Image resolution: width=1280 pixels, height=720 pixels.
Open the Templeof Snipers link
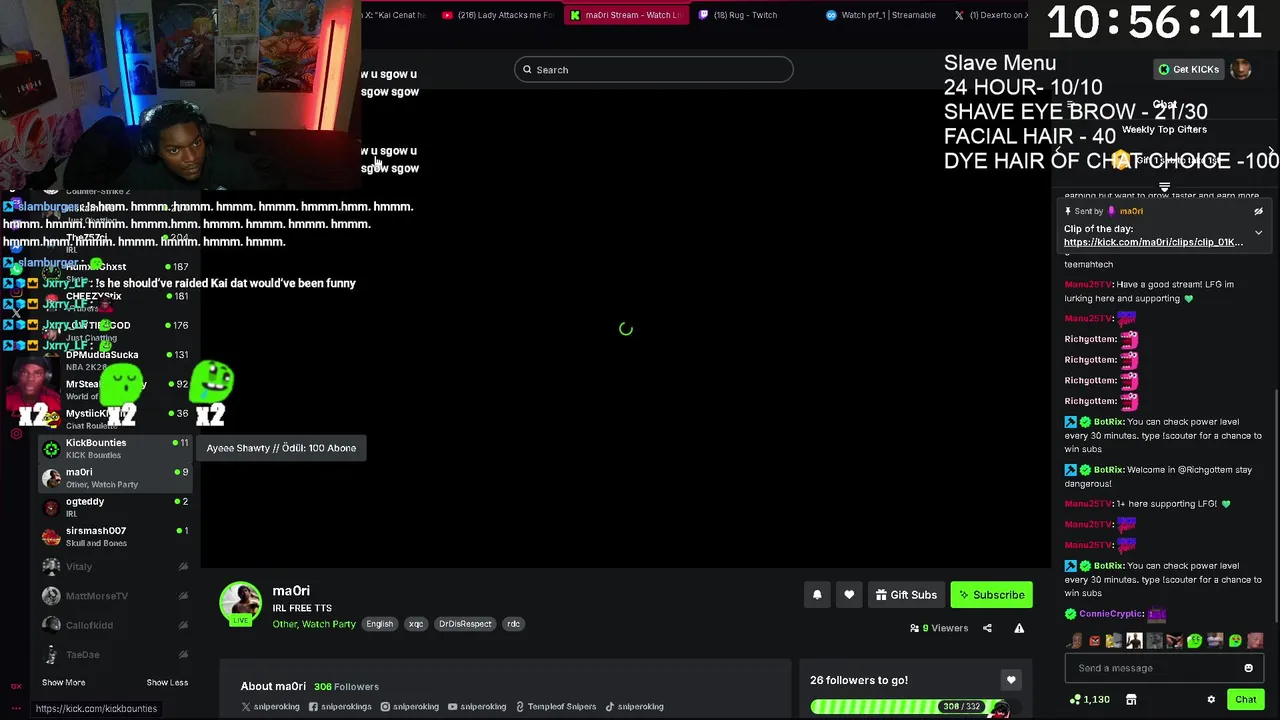click(x=555, y=707)
